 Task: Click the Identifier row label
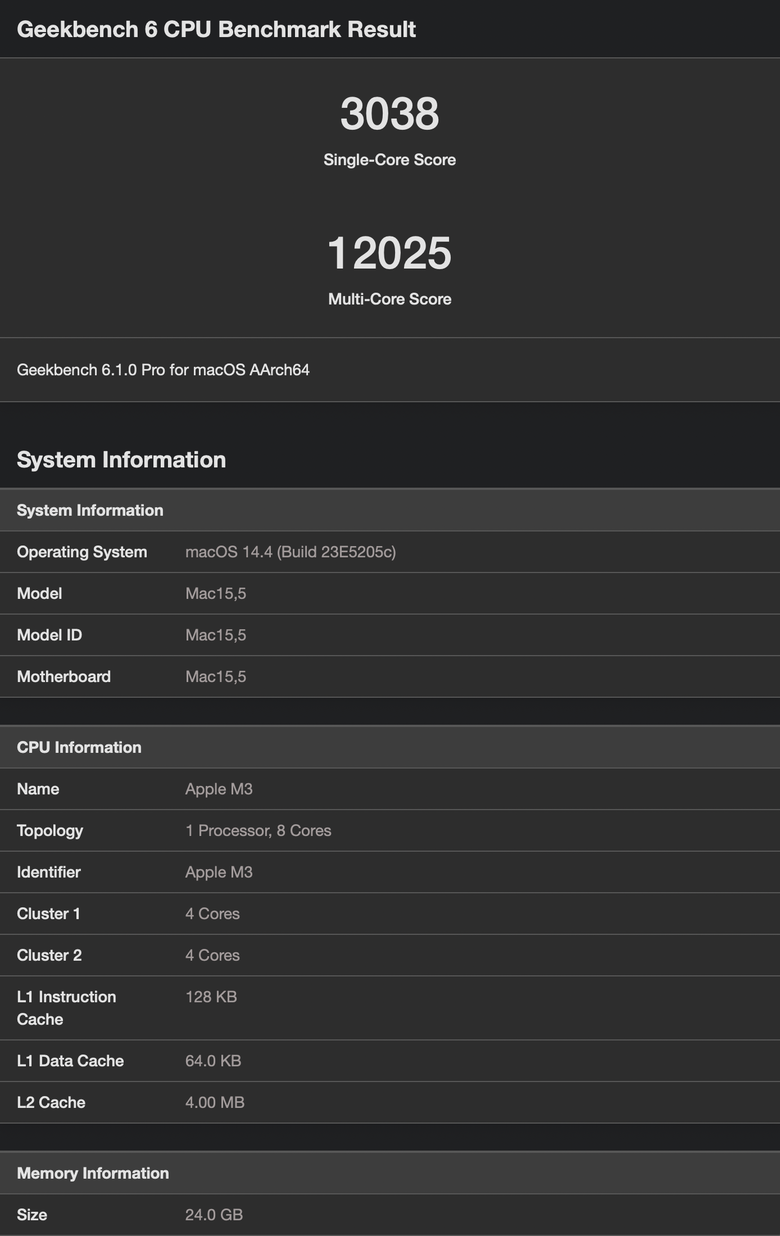click(49, 872)
